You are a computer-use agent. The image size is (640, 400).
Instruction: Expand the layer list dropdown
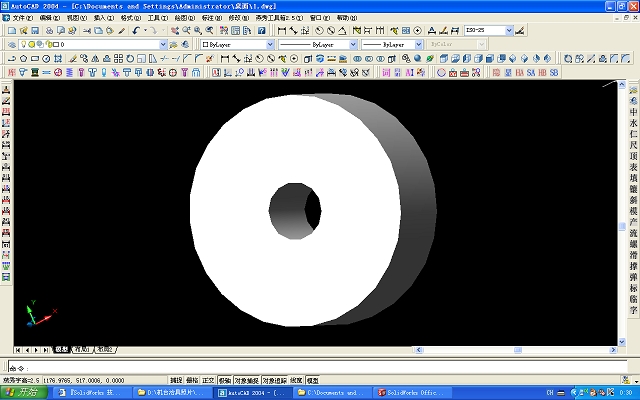coord(163,44)
